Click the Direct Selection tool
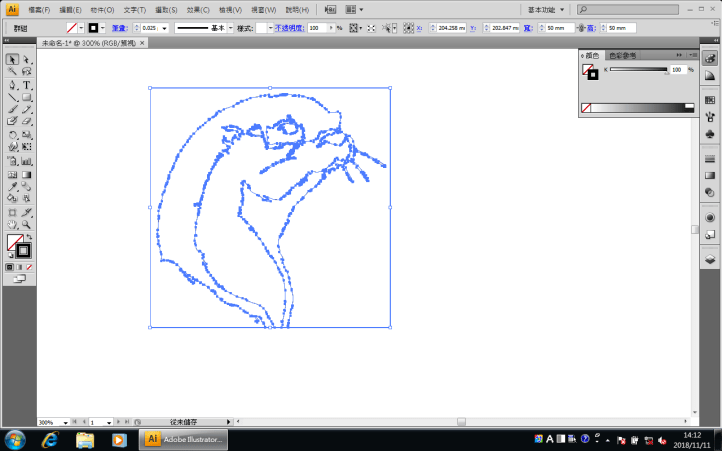The width and height of the screenshot is (722, 451). tap(27, 59)
